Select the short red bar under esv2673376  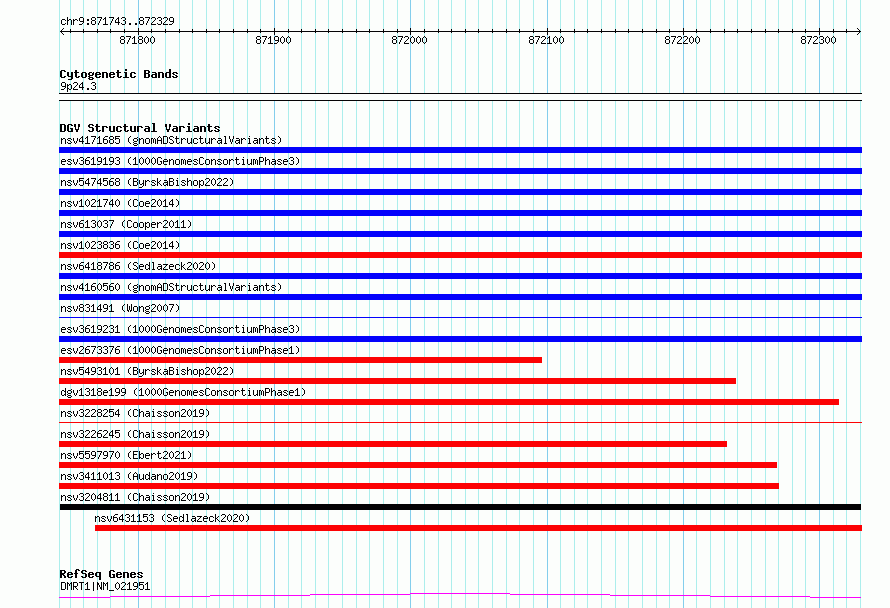tap(300, 360)
